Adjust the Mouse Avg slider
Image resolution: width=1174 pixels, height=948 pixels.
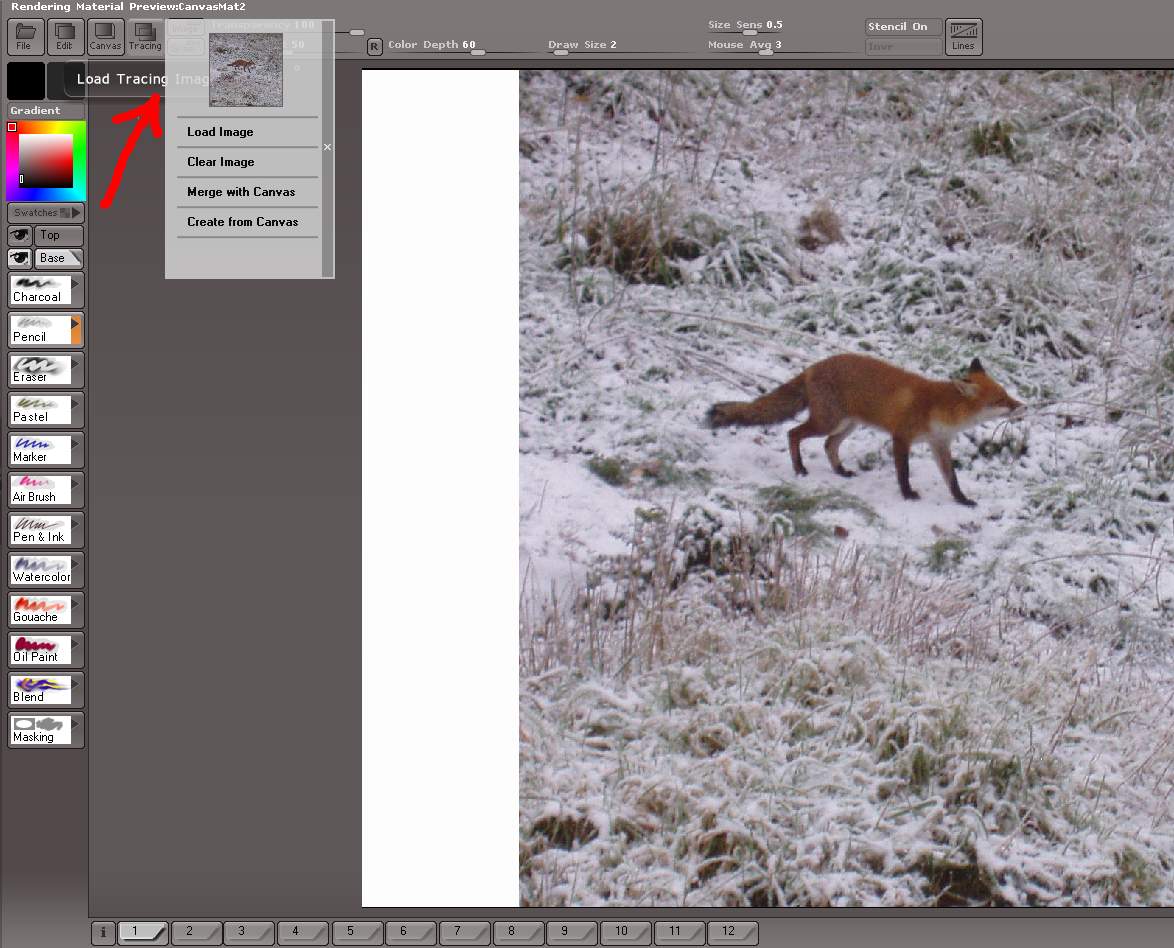point(765,52)
